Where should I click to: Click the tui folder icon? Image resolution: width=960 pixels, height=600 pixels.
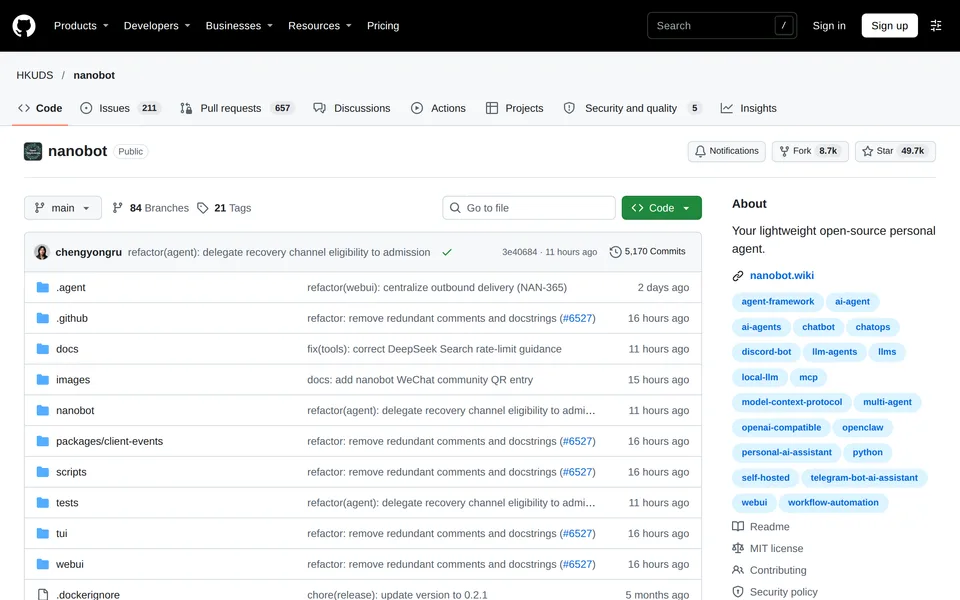[x=42, y=533]
